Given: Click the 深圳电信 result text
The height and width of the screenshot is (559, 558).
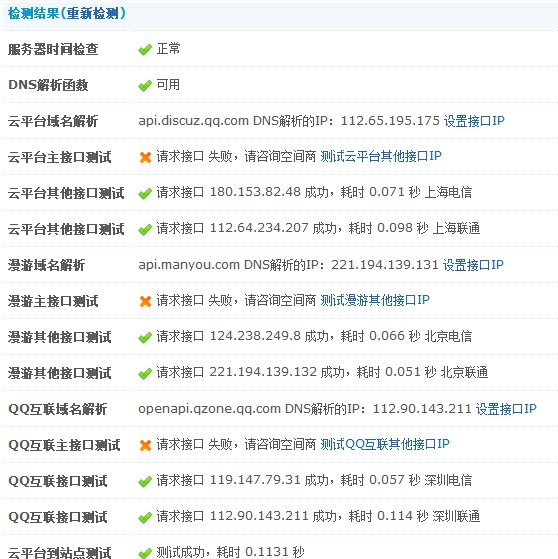Looking at the screenshot, I should 448,480.
